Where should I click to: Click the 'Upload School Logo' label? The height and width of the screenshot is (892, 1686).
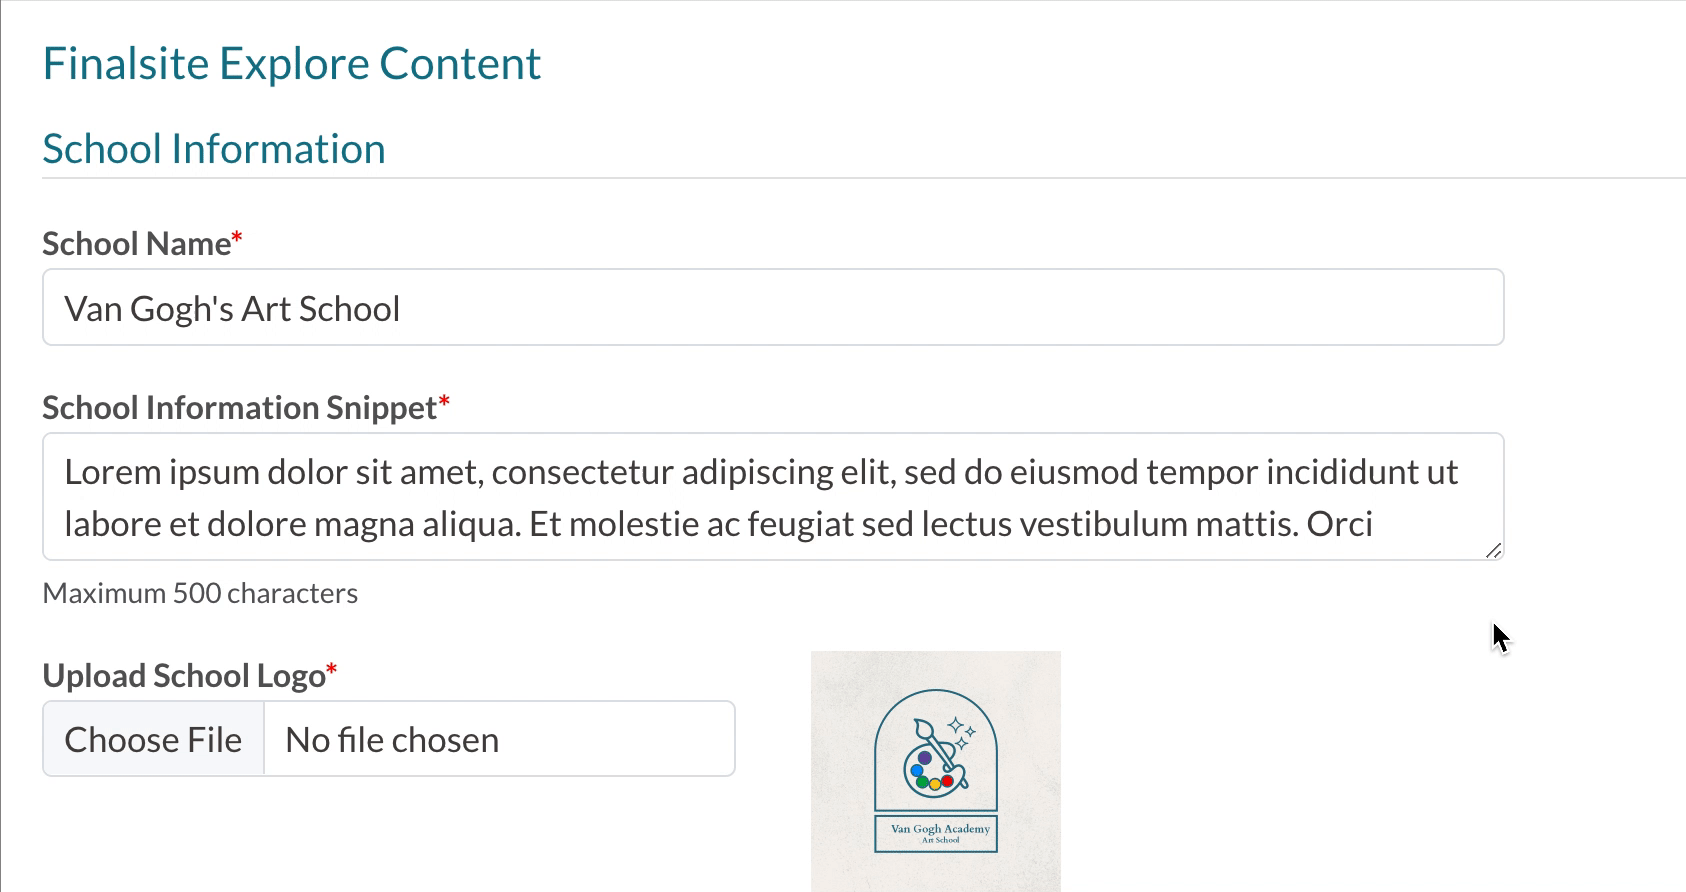coord(184,676)
